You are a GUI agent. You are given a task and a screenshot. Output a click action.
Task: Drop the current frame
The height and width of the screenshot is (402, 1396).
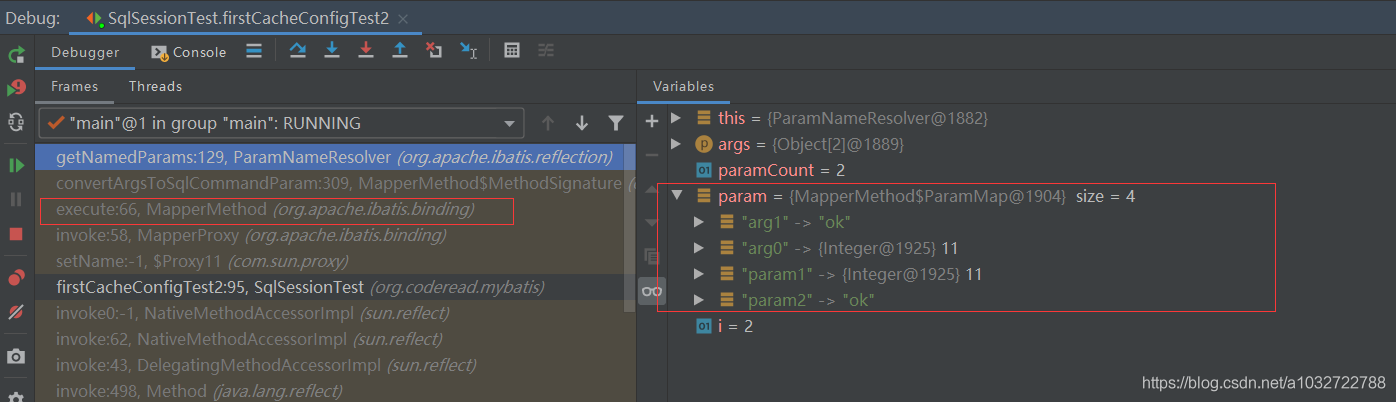tap(434, 51)
